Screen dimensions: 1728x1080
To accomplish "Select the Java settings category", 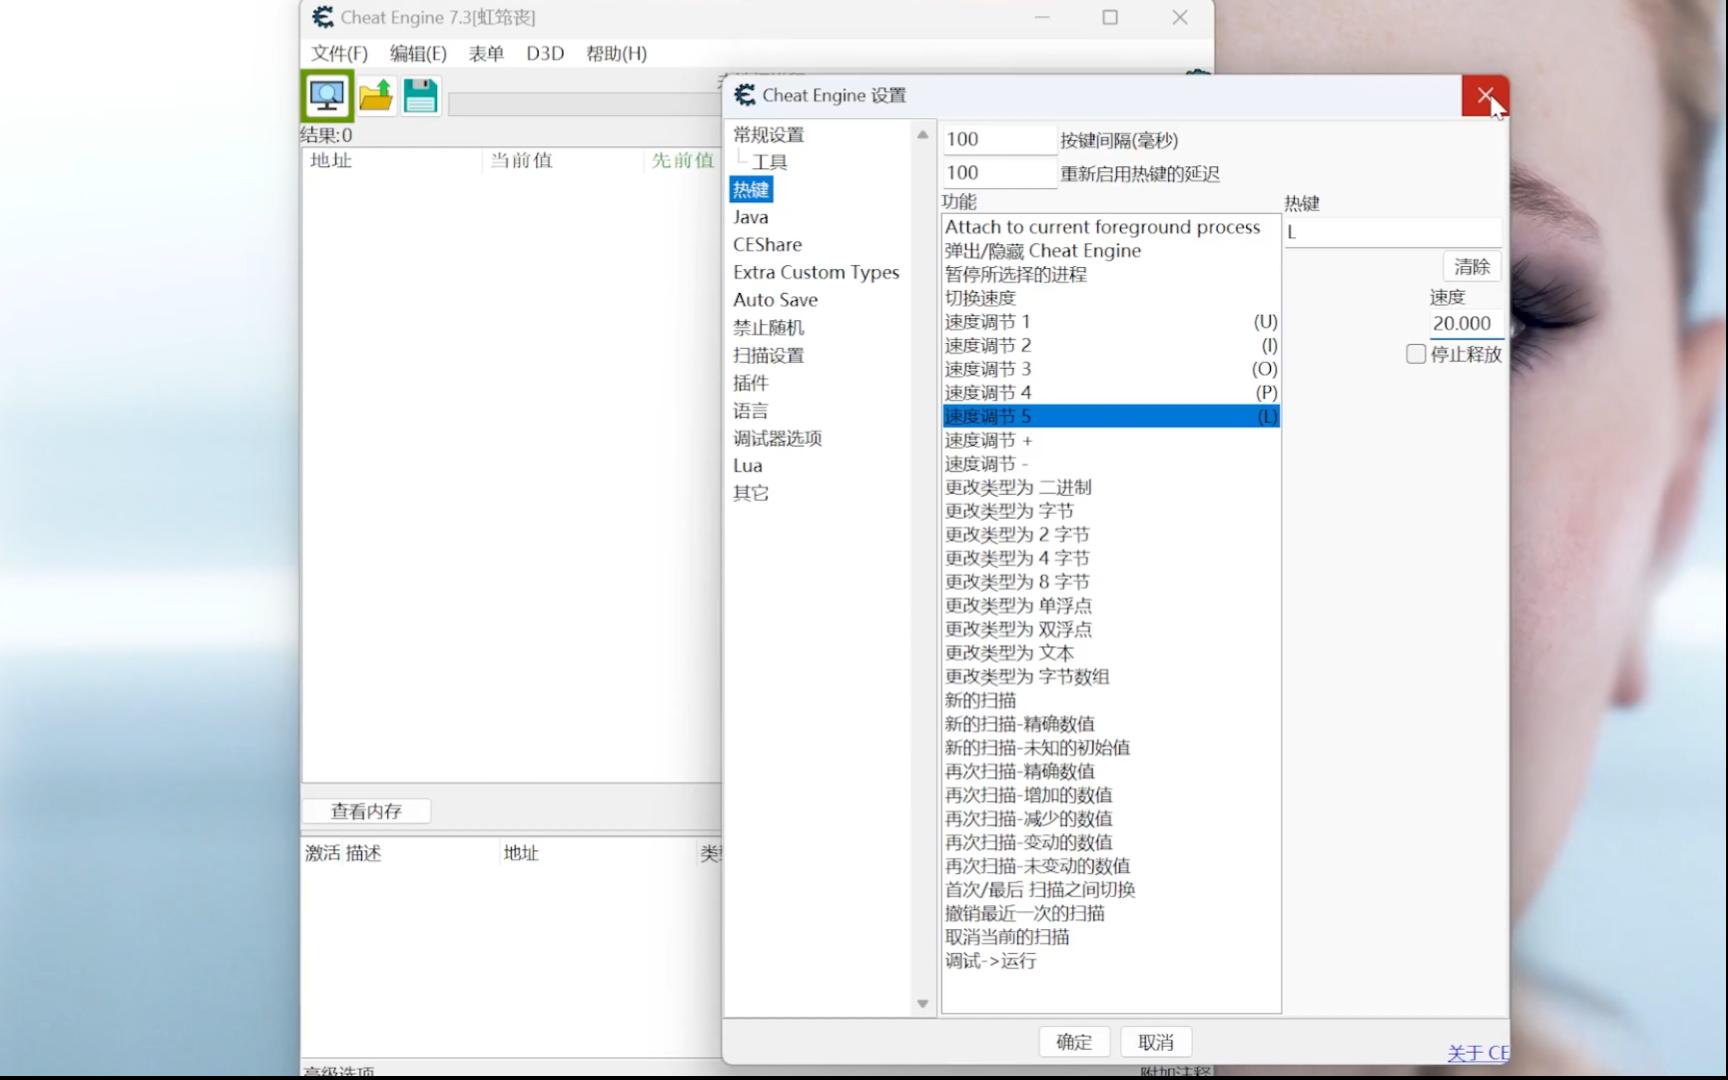I will click(750, 217).
